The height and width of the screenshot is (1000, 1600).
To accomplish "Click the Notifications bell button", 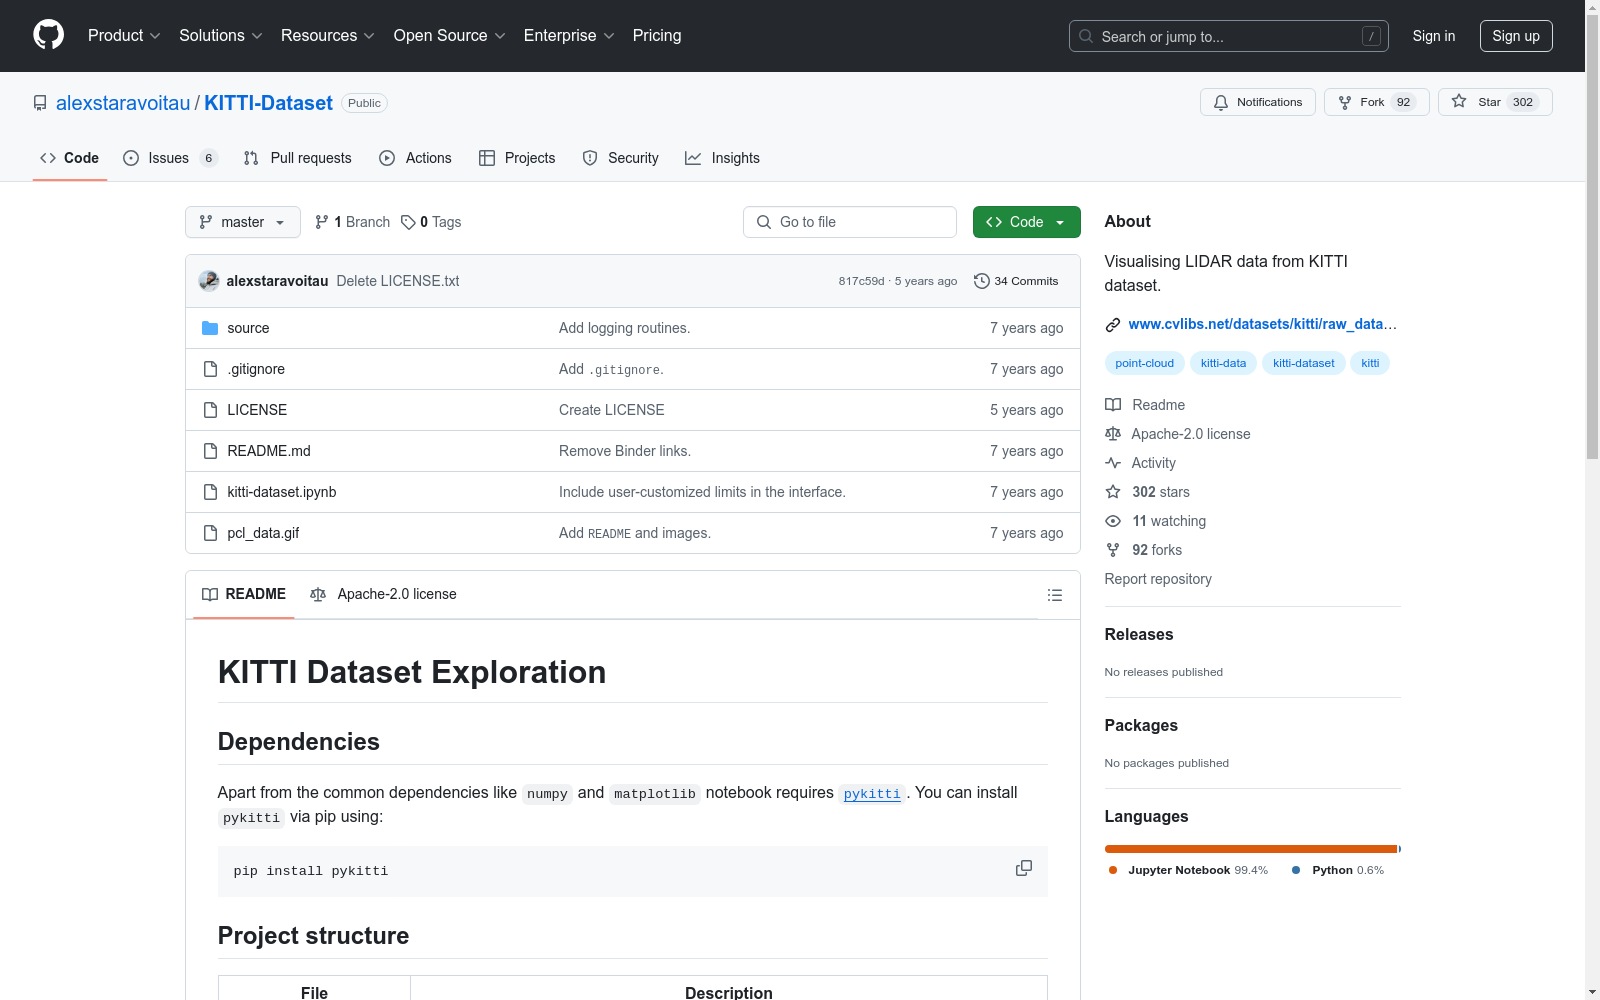I will click(x=1257, y=102).
